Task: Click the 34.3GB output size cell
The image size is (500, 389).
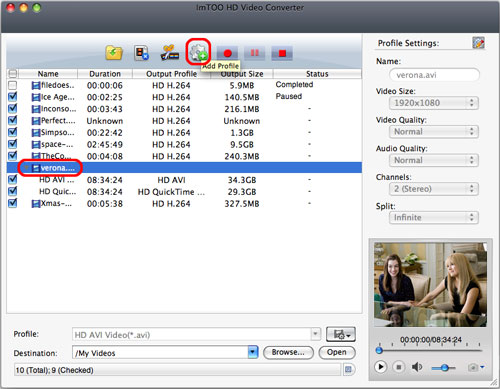Action: 242,180
